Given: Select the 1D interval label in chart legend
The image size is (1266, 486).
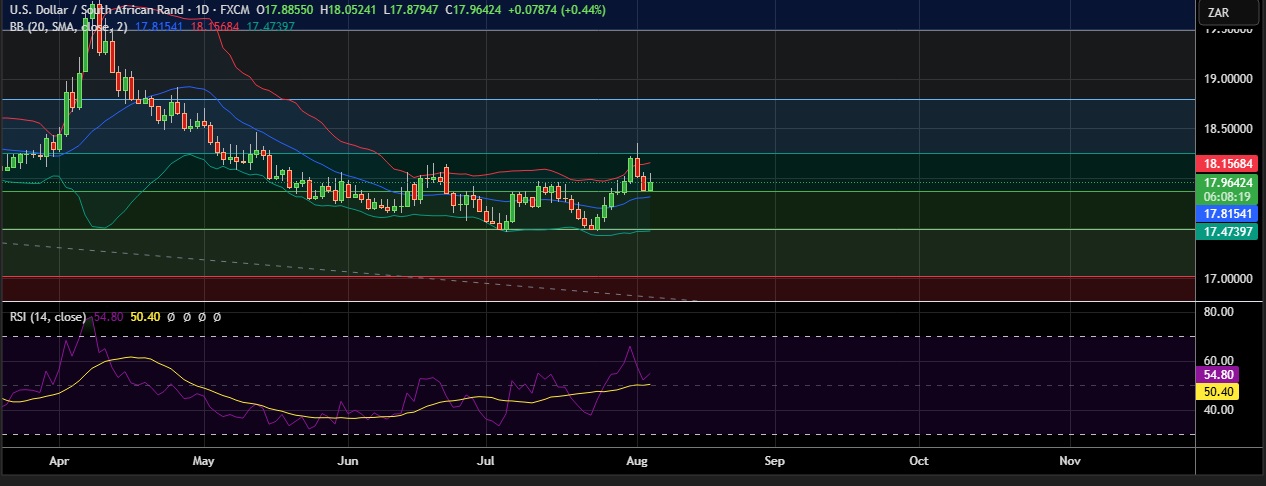Looking at the screenshot, I should (204, 10).
